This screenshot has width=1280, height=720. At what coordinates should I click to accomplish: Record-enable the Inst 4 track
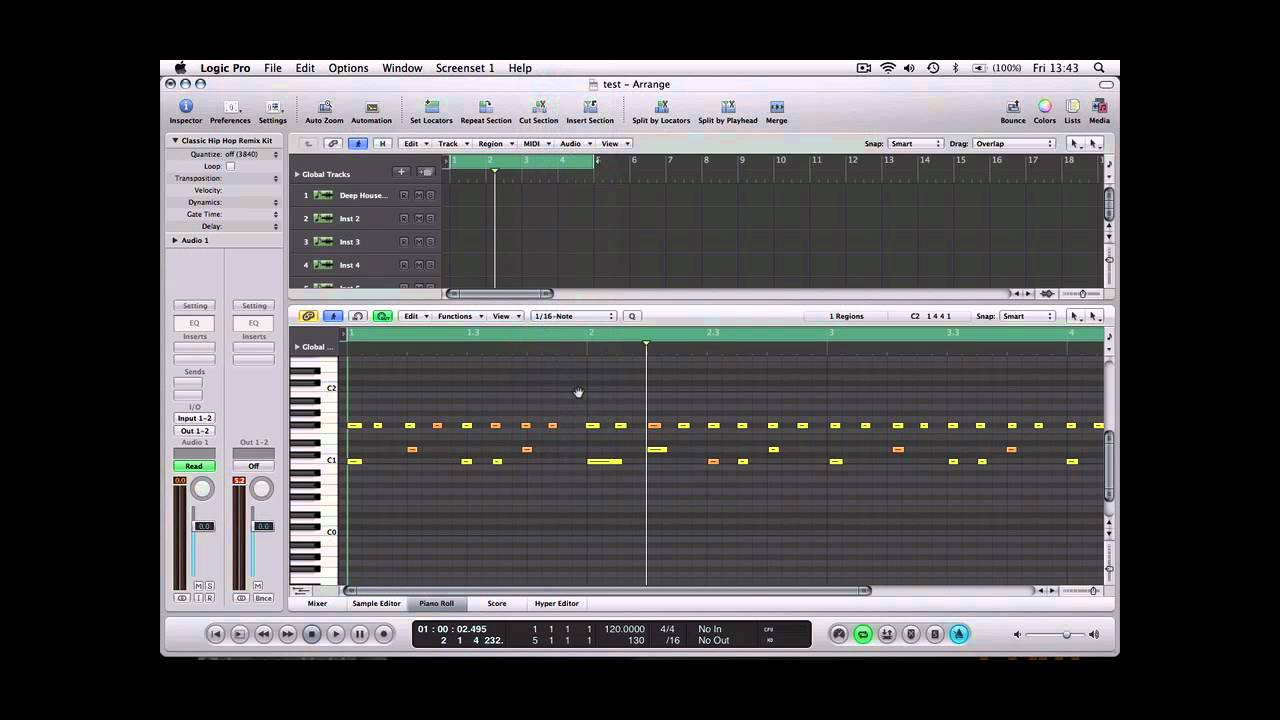(404, 265)
